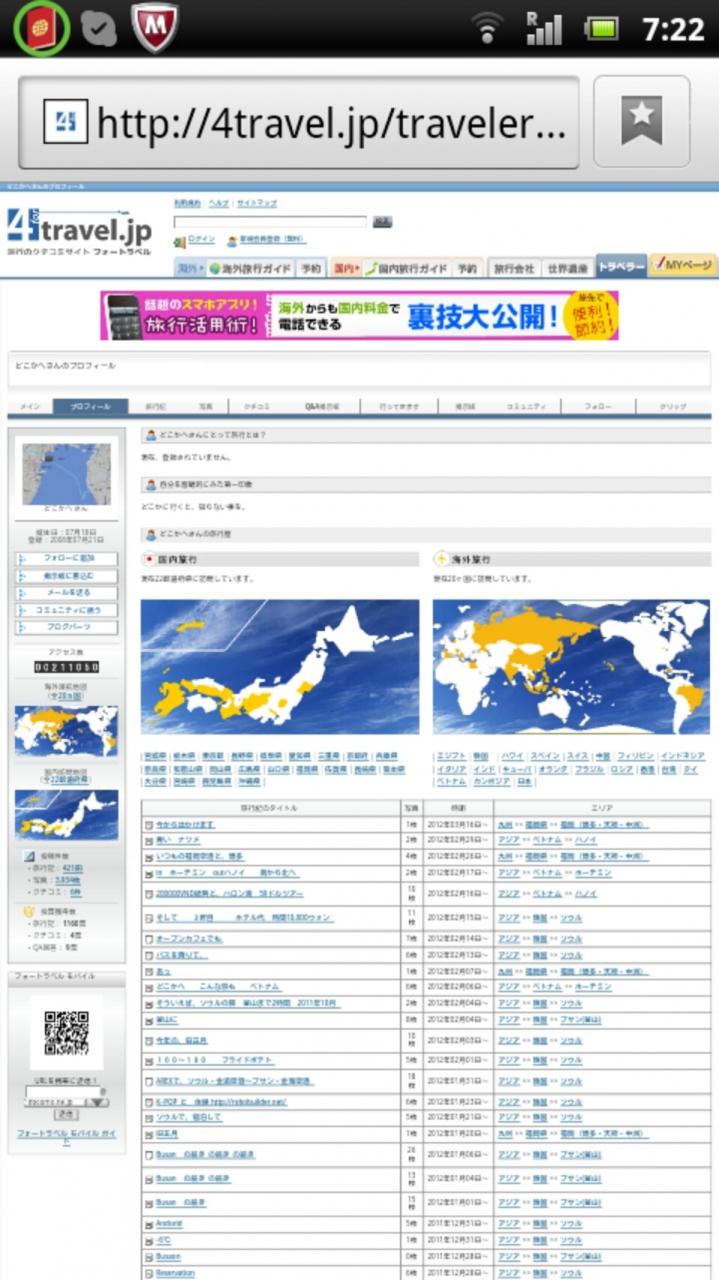Go to the MYページ tab
The width and height of the screenshot is (719, 1280).
point(682,266)
